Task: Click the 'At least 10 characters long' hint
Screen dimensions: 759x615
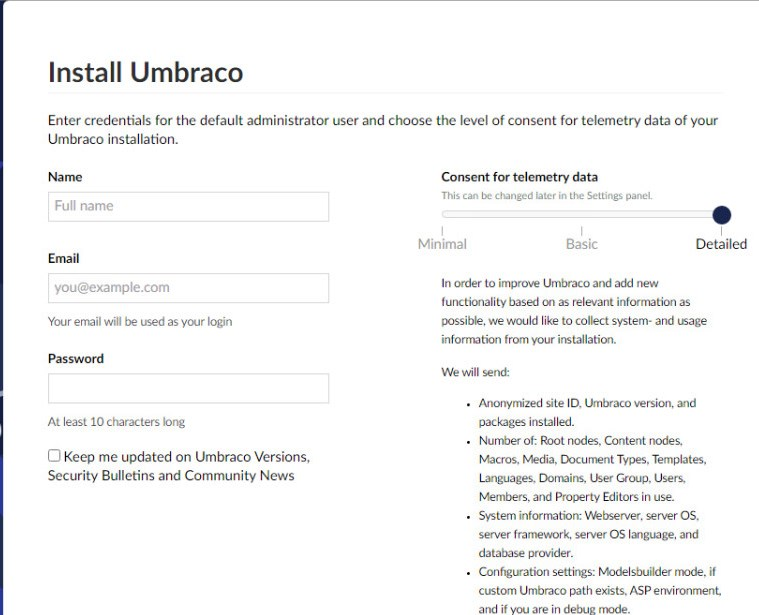Action: (x=116, y=422)
